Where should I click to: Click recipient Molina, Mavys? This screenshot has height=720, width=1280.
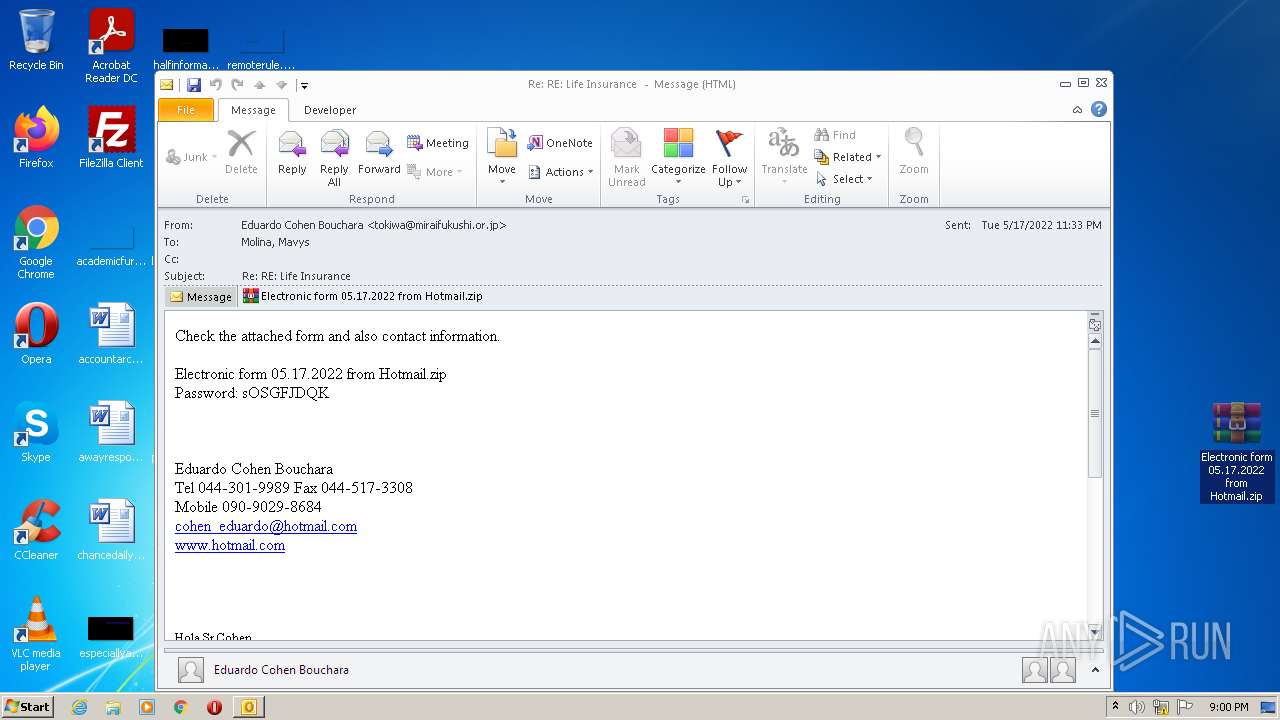(x=275, y=242)
